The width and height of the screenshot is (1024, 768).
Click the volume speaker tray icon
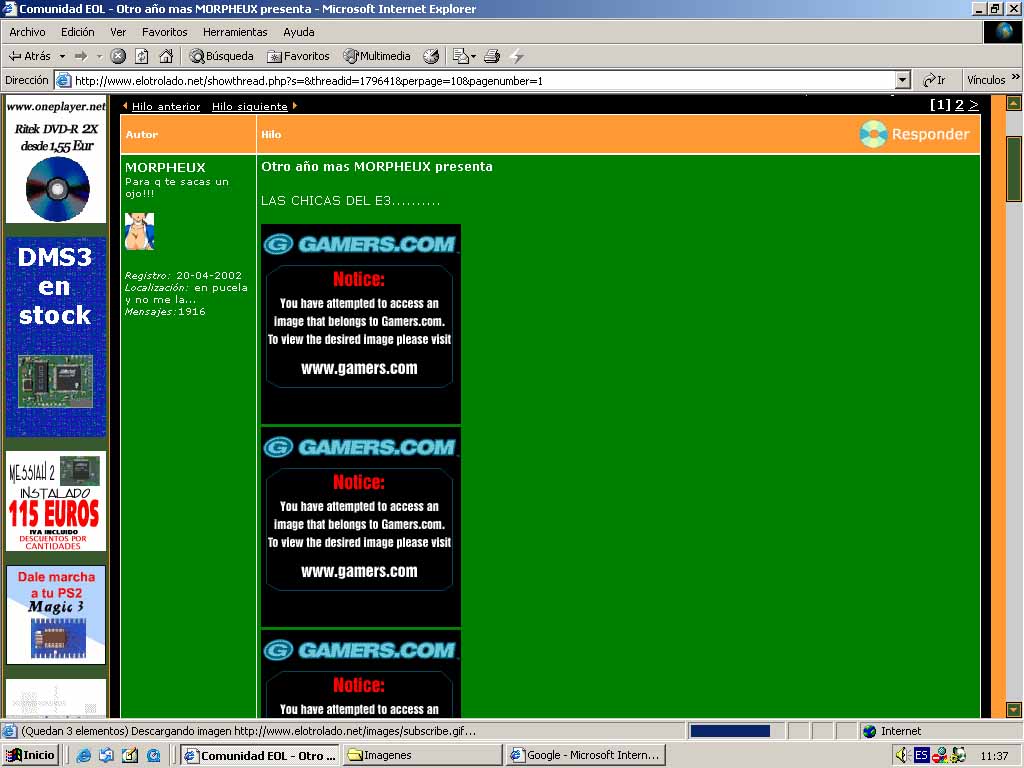[903, 755]
